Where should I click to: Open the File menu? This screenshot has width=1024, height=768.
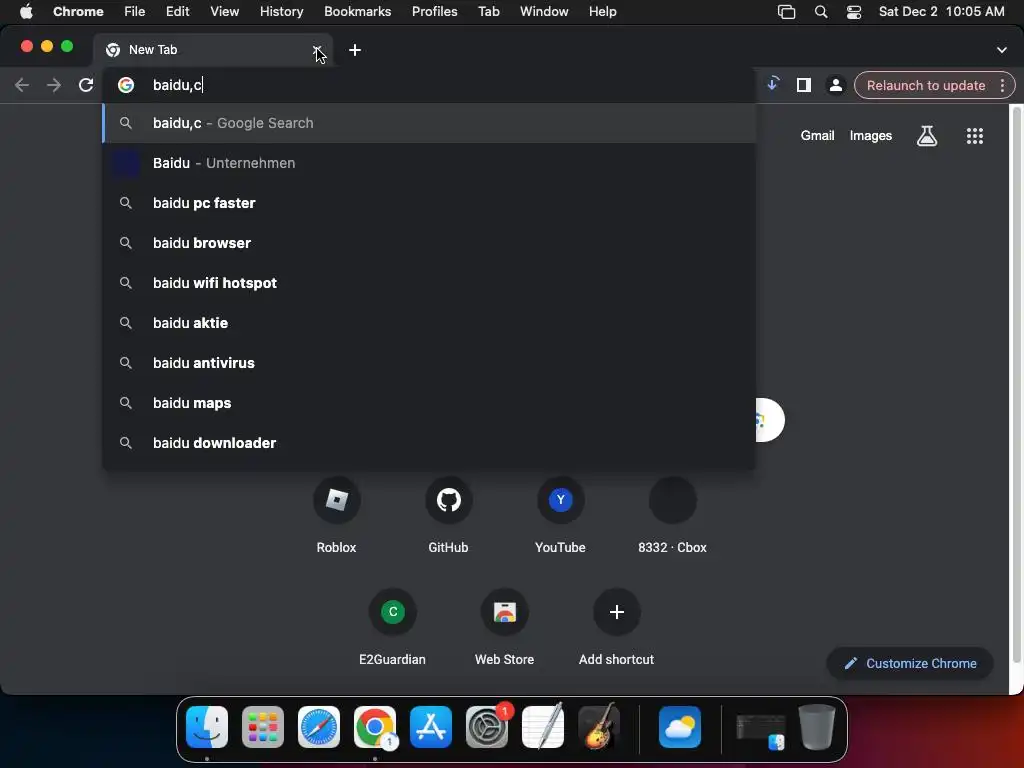(x=135, y=12)
